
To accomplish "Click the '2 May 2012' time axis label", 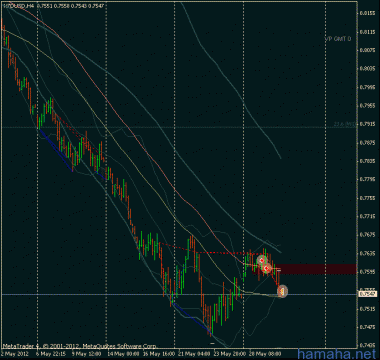I will coord(15,353).
